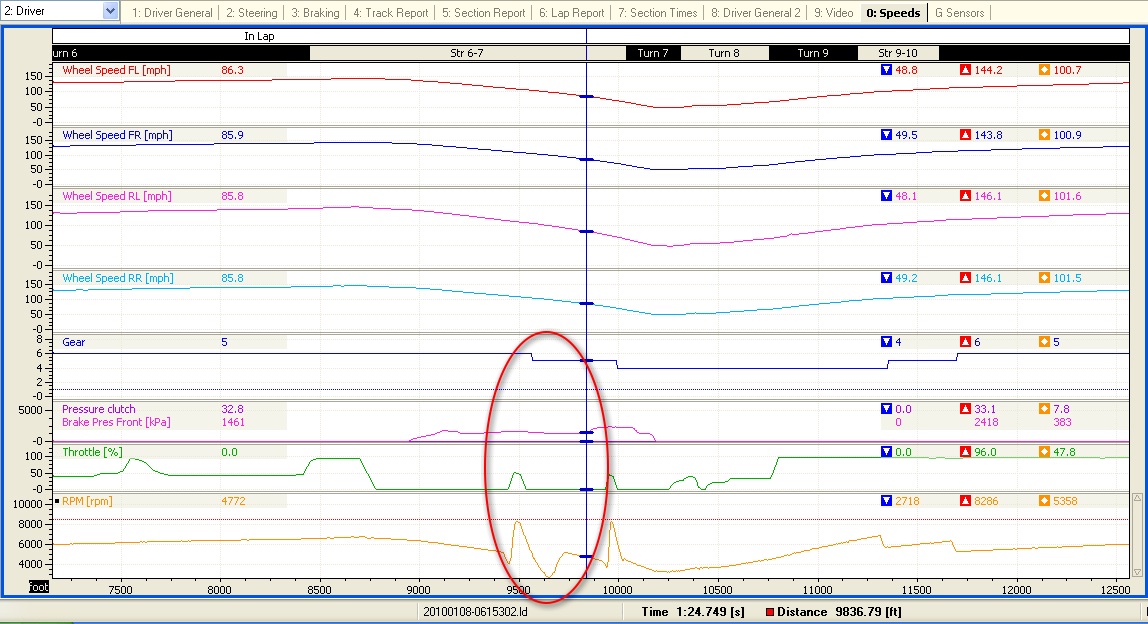Select 'Str 9-10' track section
The width and height of the screenshot is (1148, 624).
click(x=898, y=53)
